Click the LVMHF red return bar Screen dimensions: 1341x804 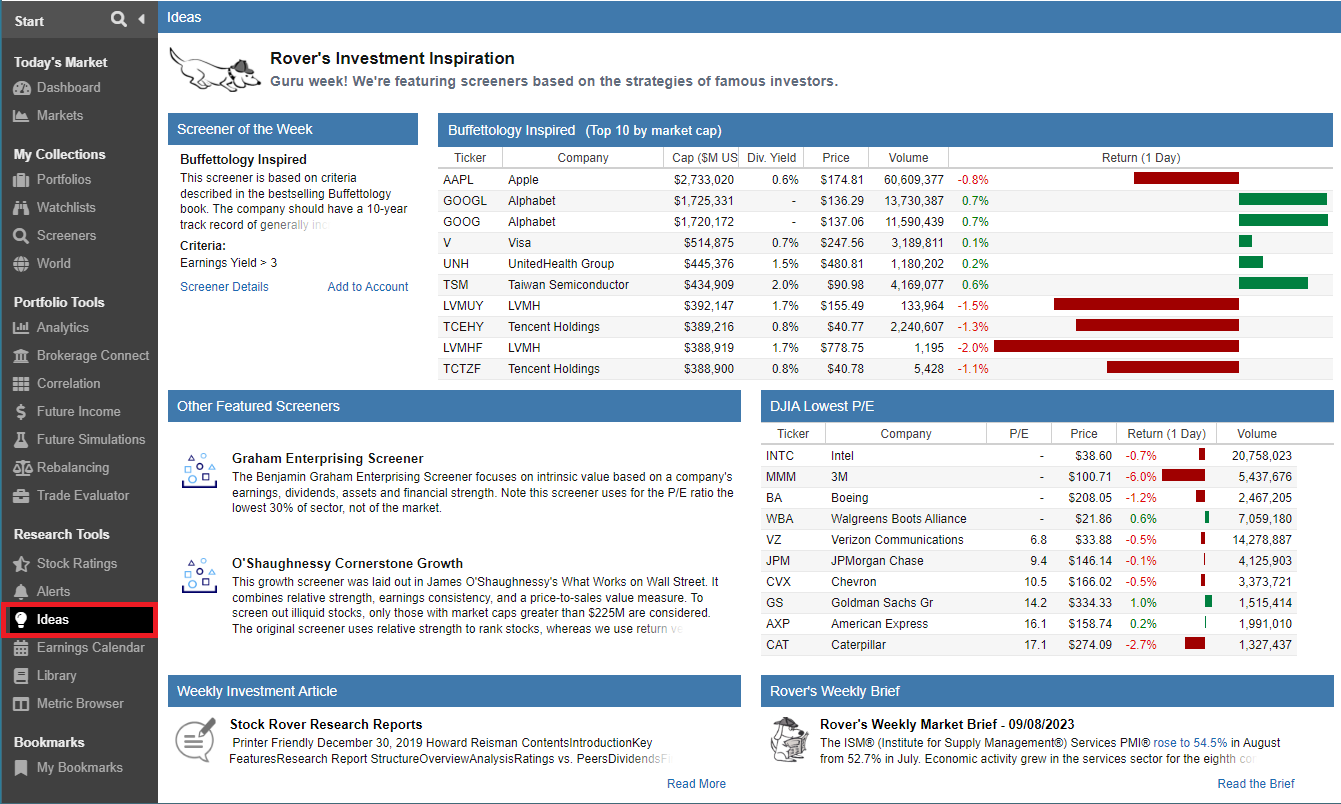click(1116, 347)
